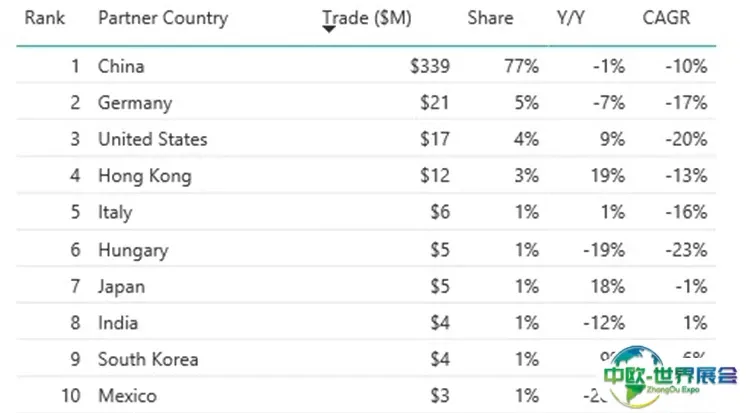
Task: Select the Hong Kong row
Action: pos(144,176)
